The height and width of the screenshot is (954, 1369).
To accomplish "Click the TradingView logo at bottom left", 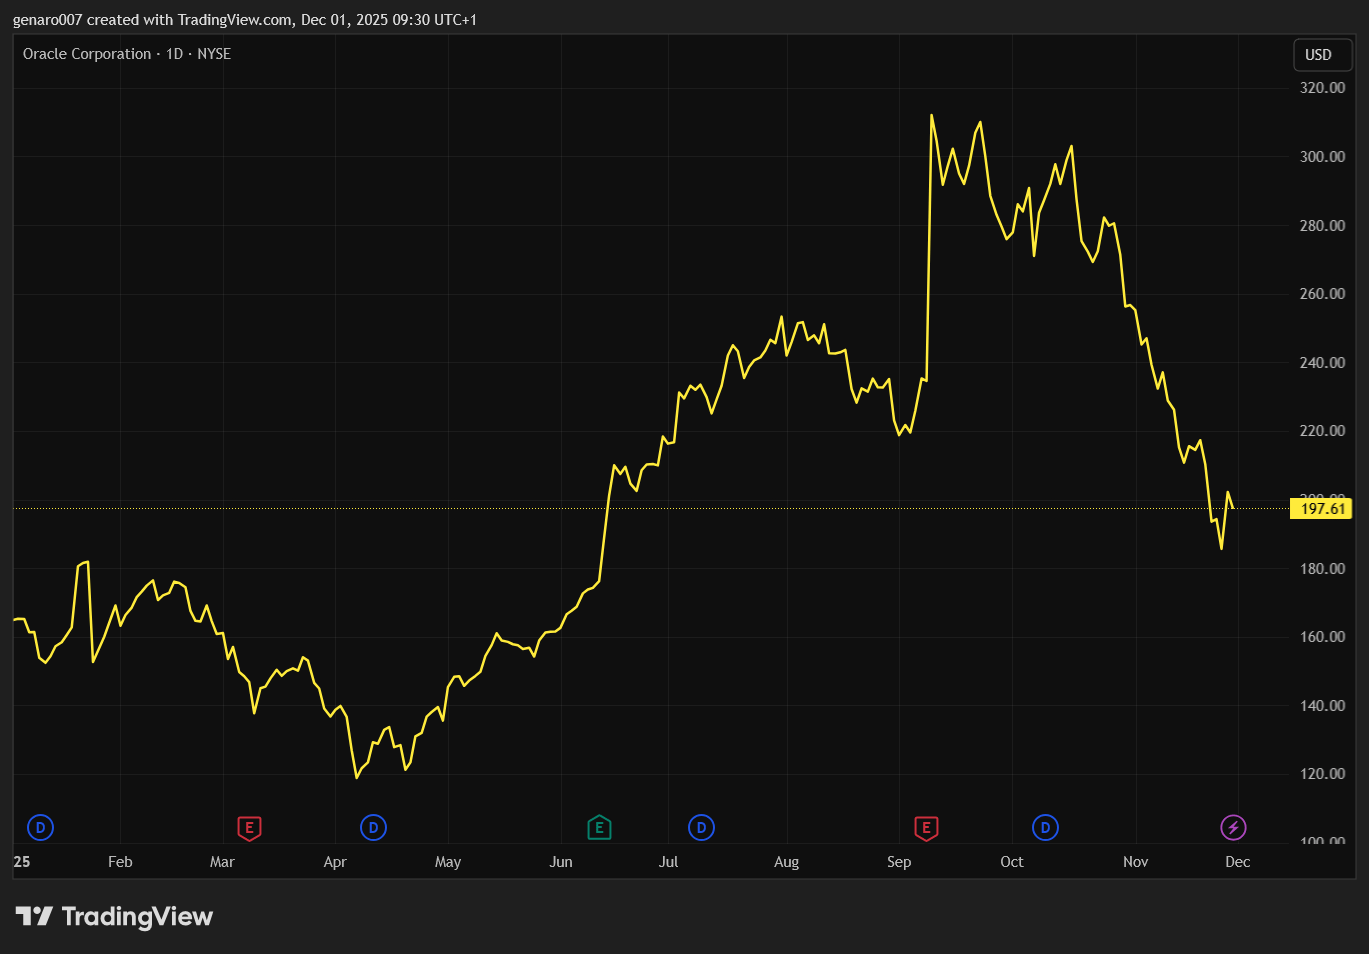I will point(114,916).
